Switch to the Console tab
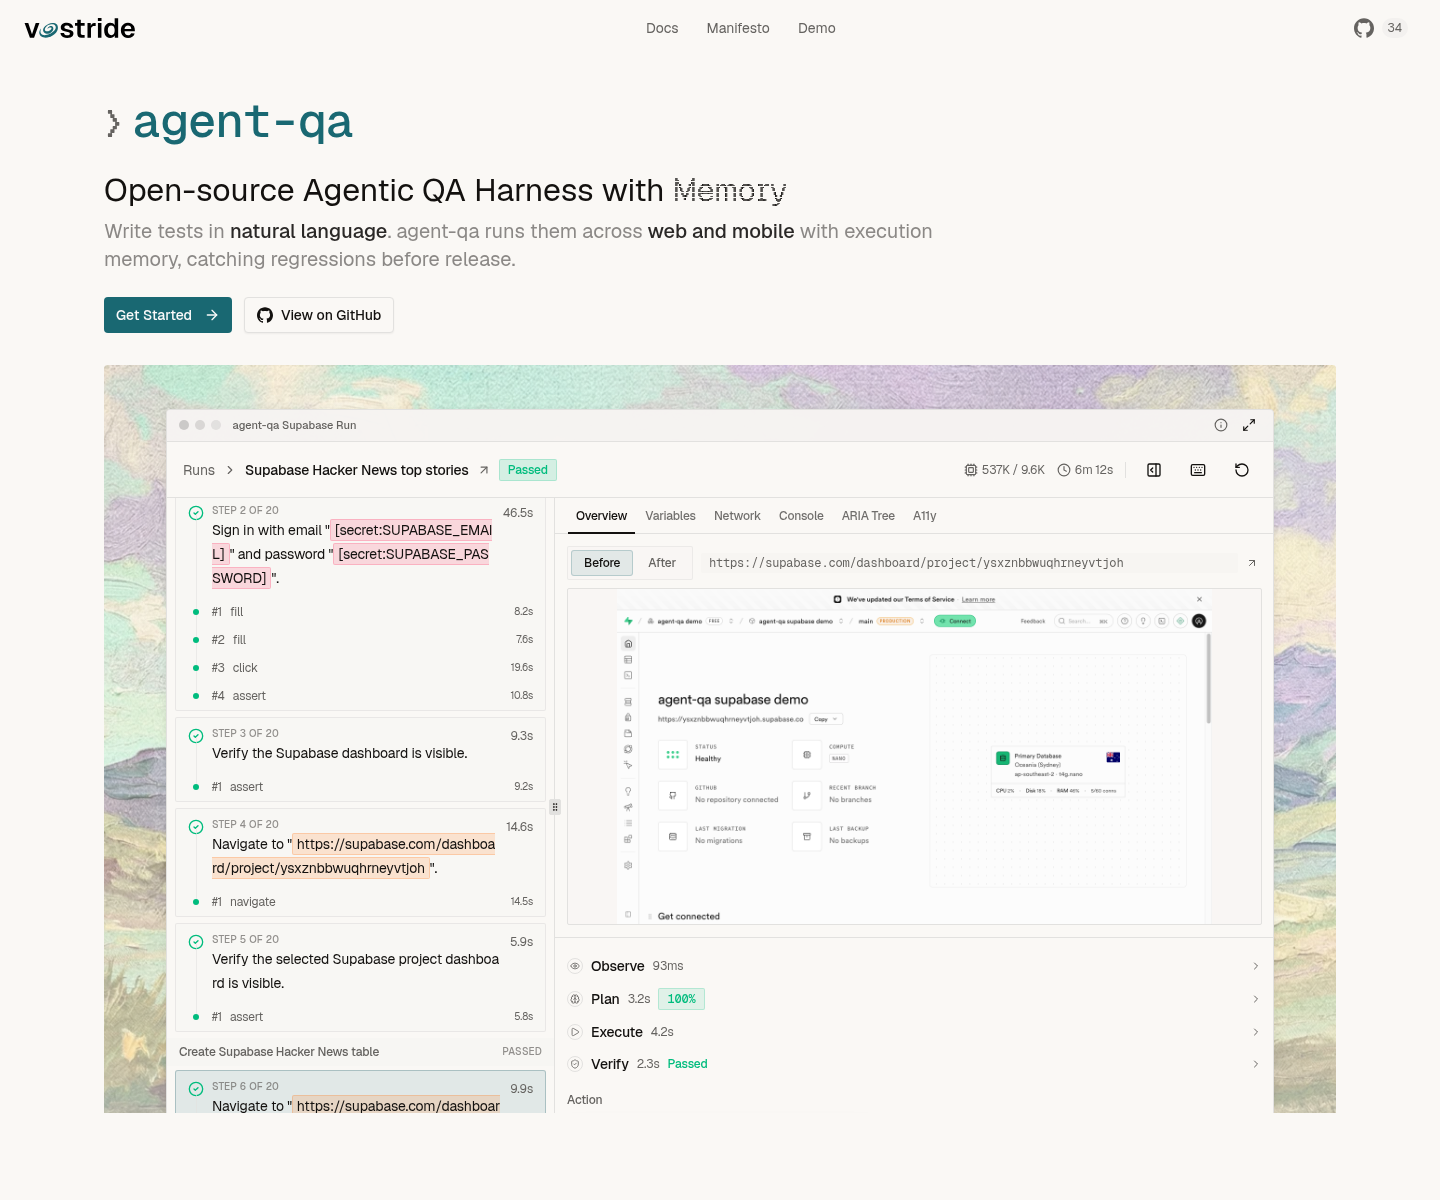Screen dimensions: 1440x1200 (801, 516)
